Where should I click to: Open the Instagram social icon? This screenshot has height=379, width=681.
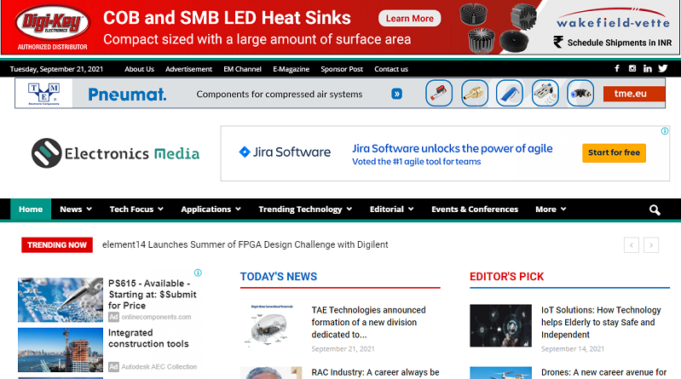[x=632, y=69]
